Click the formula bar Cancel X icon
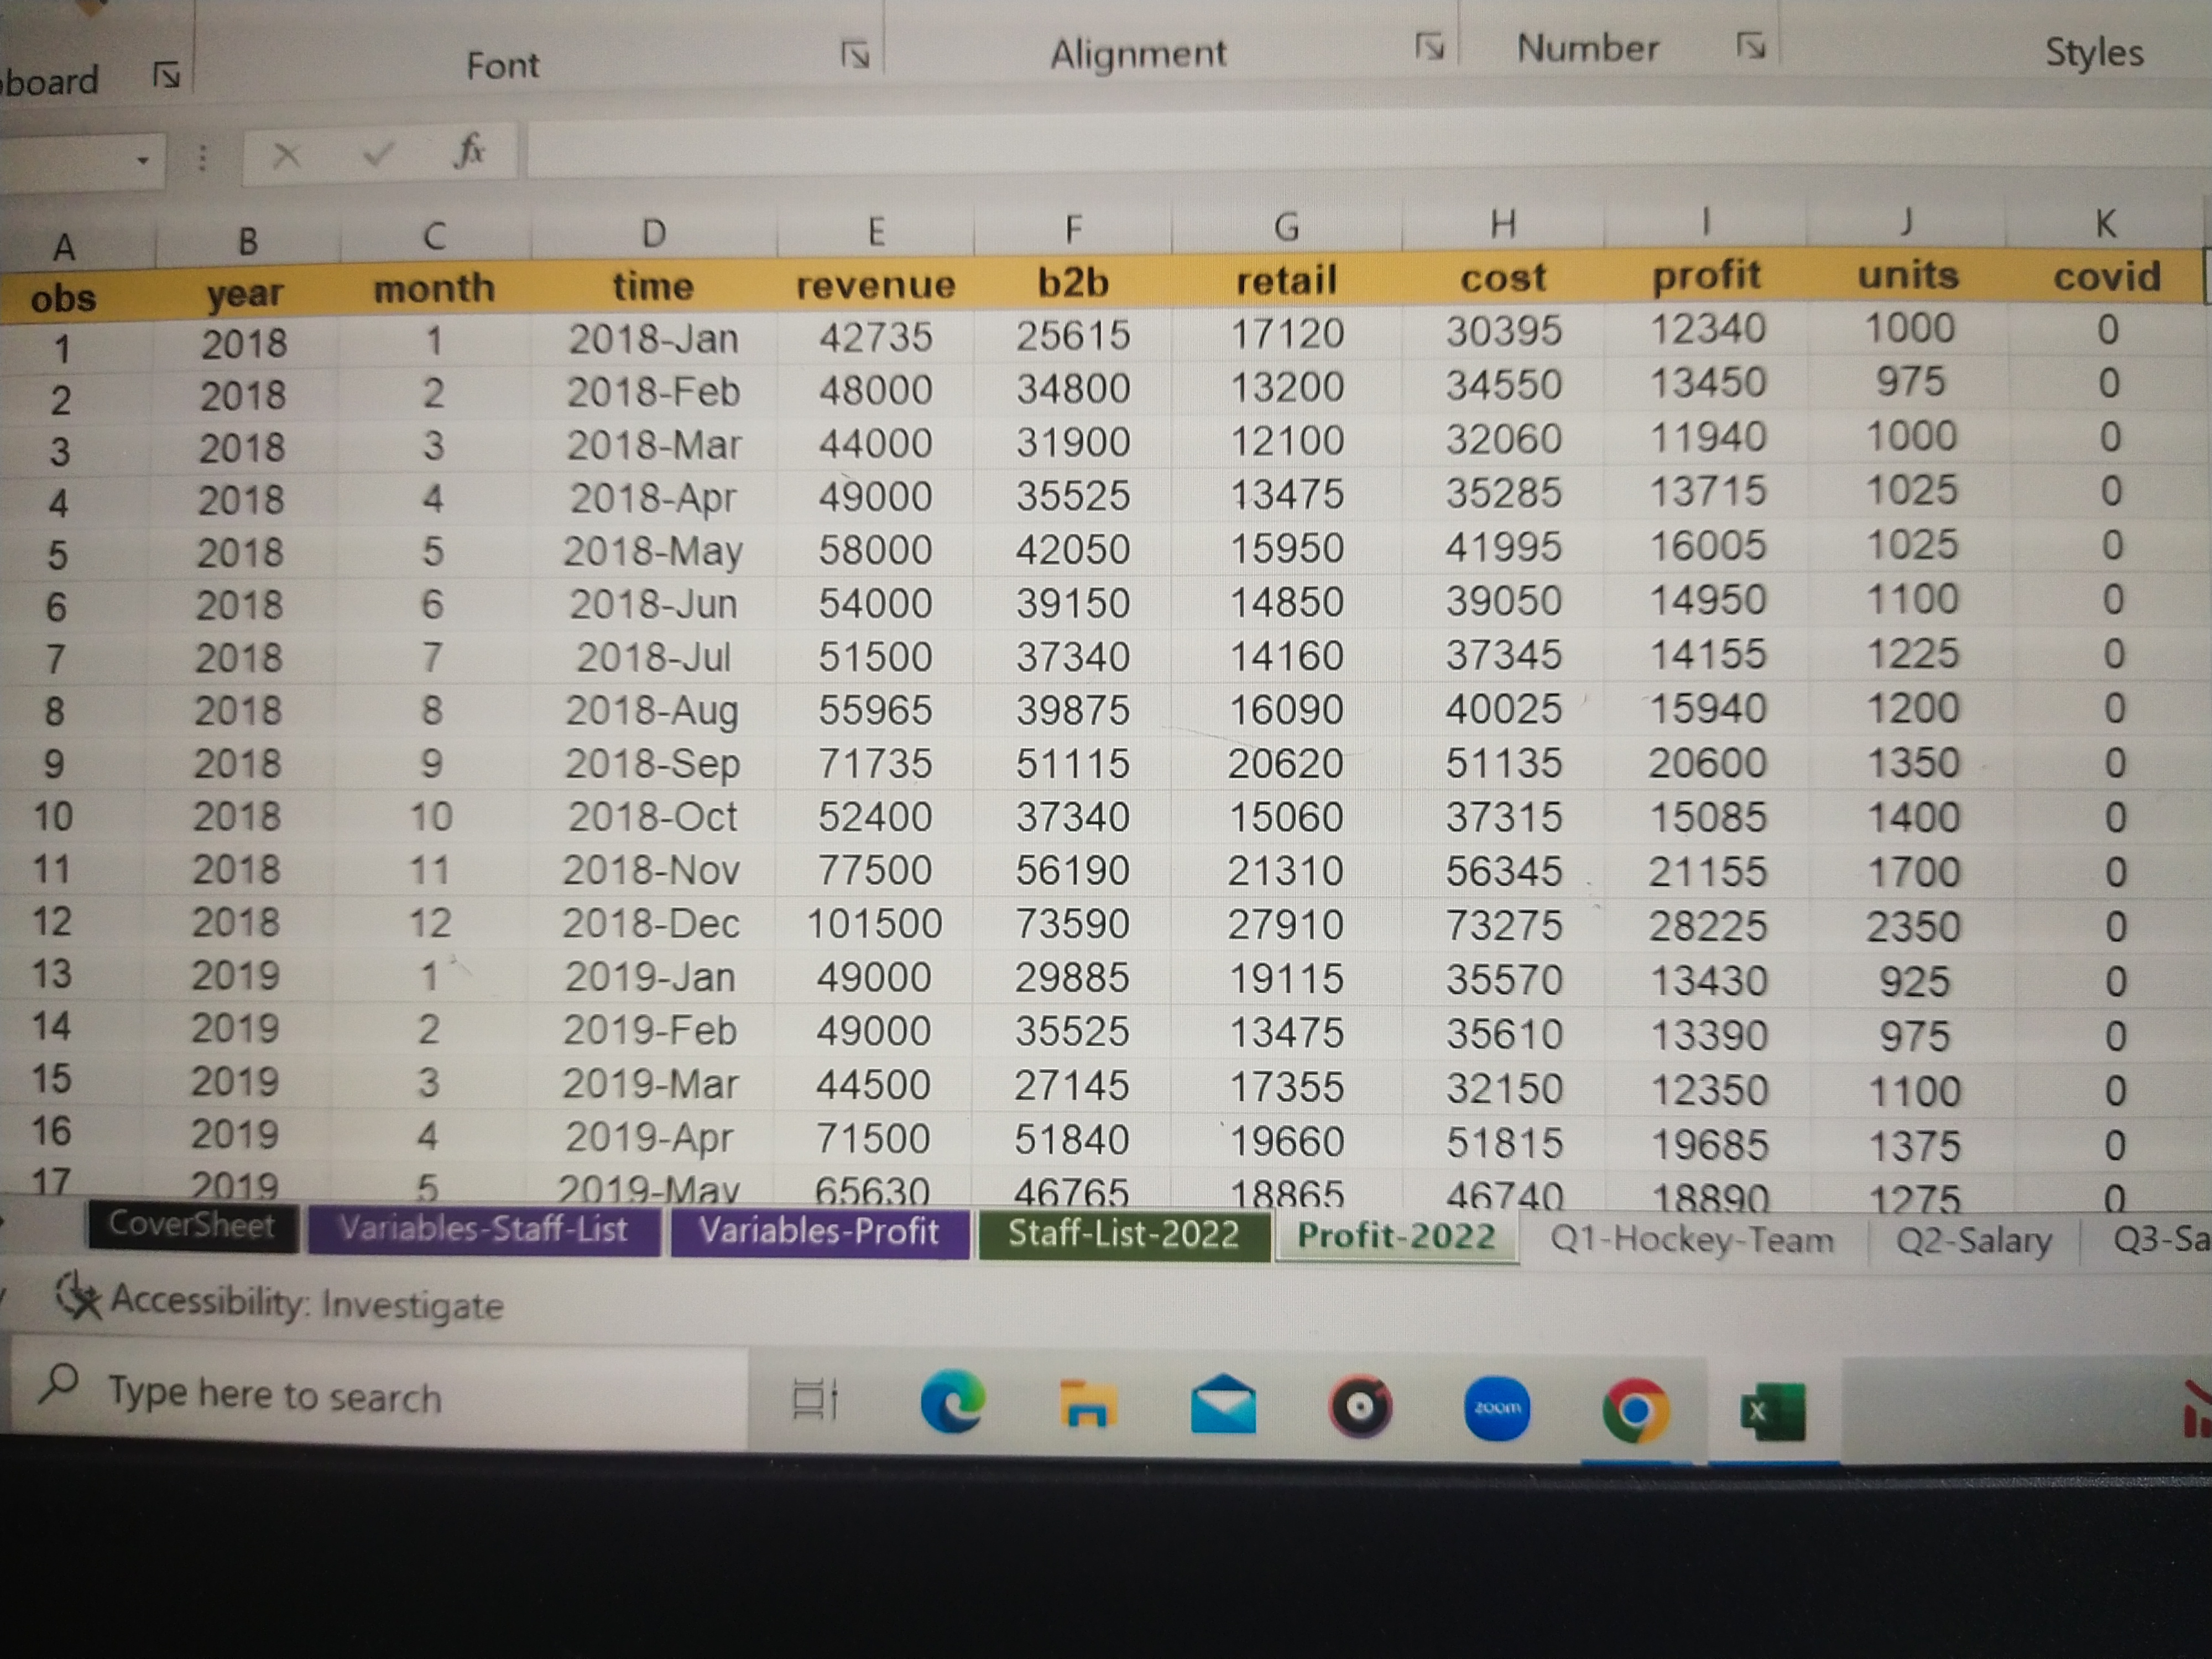2212x1659 pixels. 286,155
